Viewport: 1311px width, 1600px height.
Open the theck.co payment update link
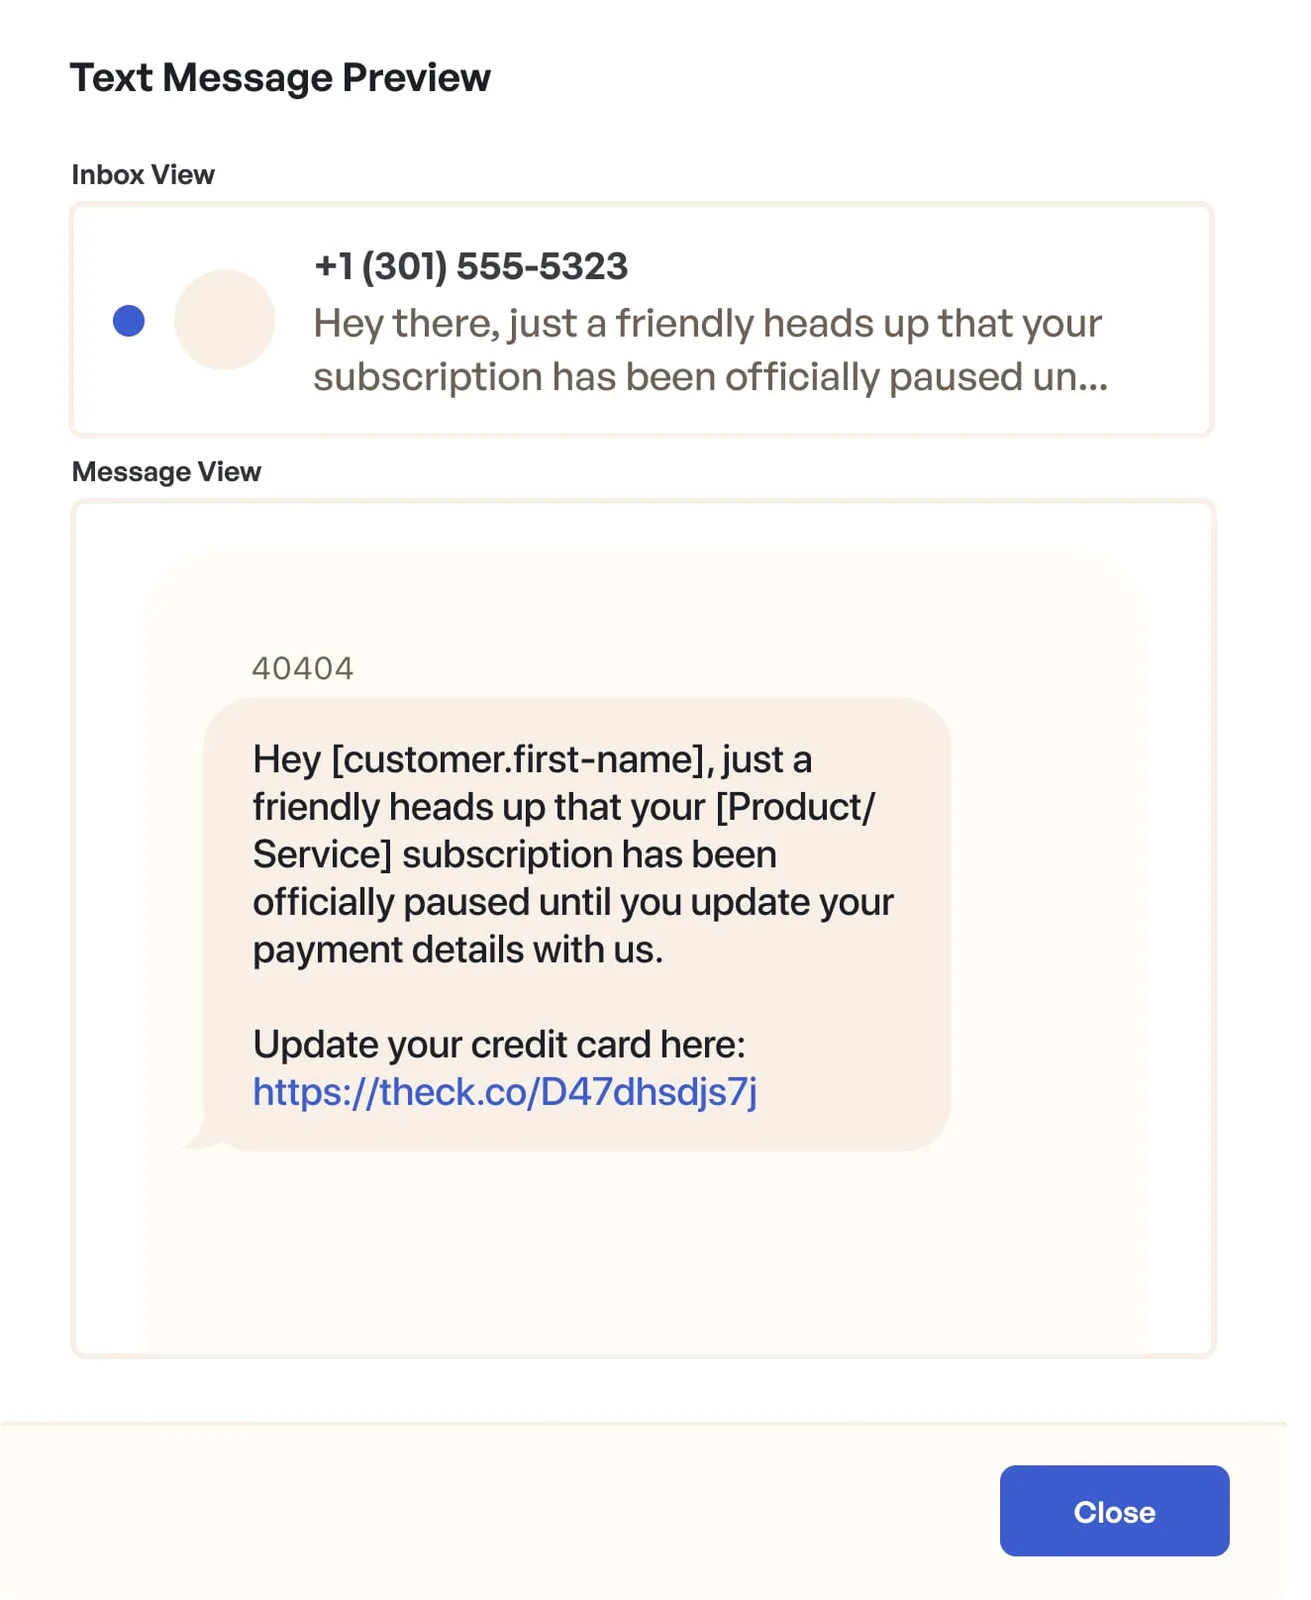pos(504,1092)
